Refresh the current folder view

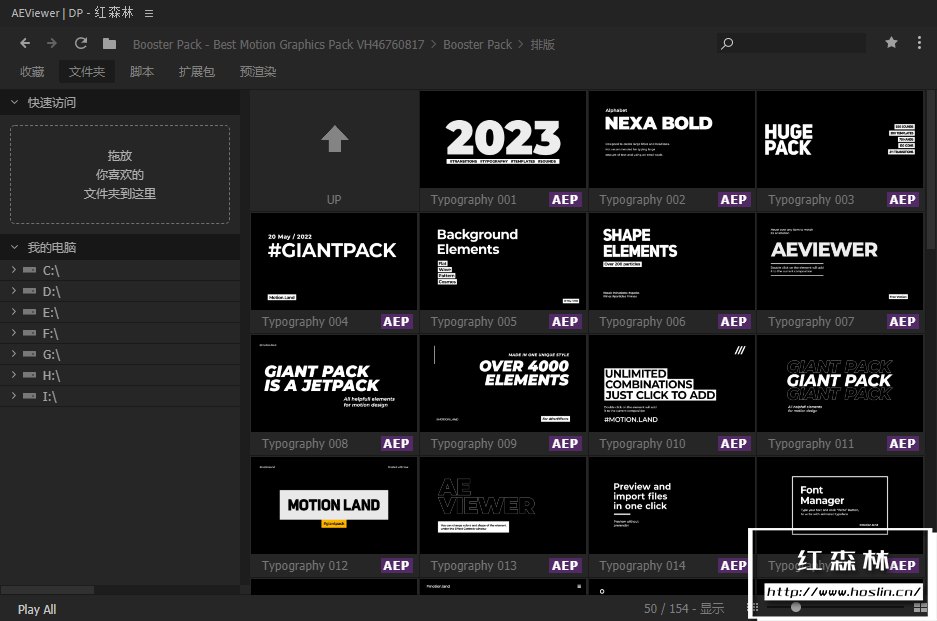coord(81,44)
